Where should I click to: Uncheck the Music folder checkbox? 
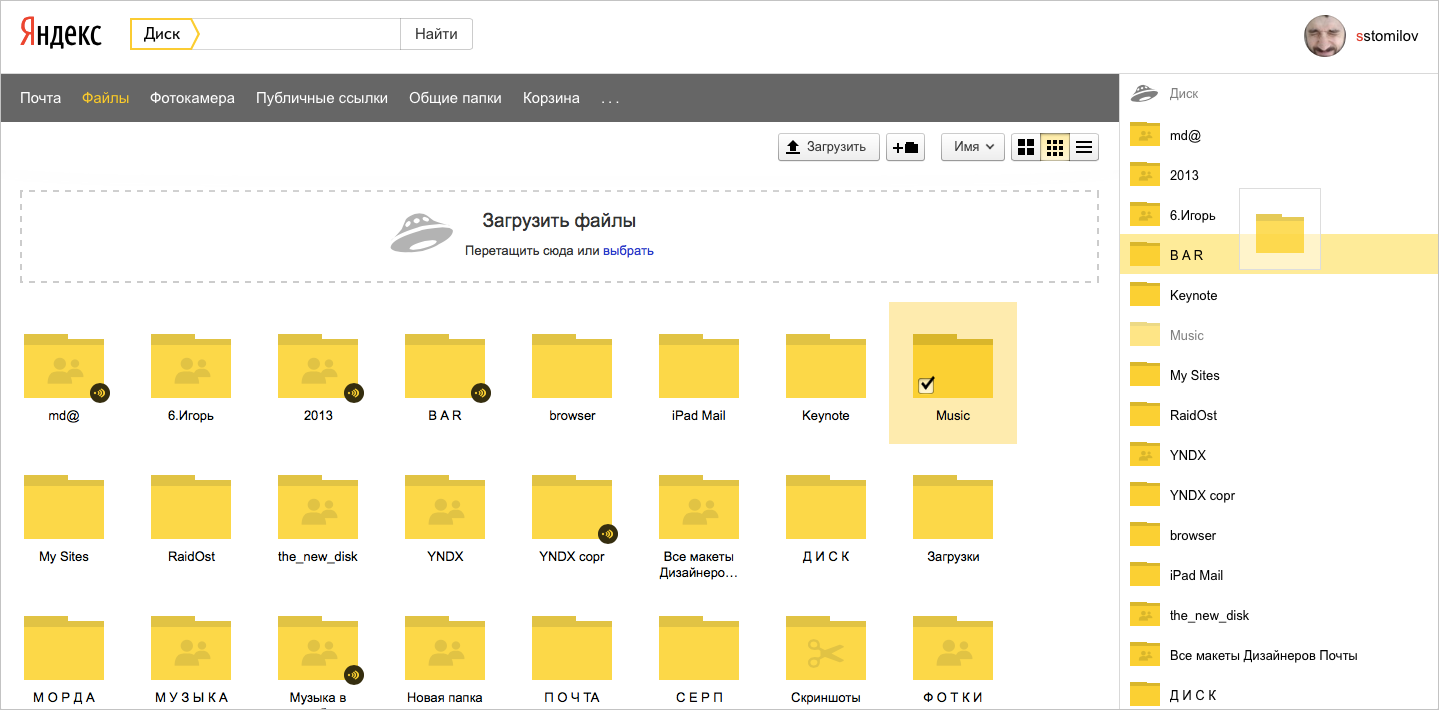925,385
